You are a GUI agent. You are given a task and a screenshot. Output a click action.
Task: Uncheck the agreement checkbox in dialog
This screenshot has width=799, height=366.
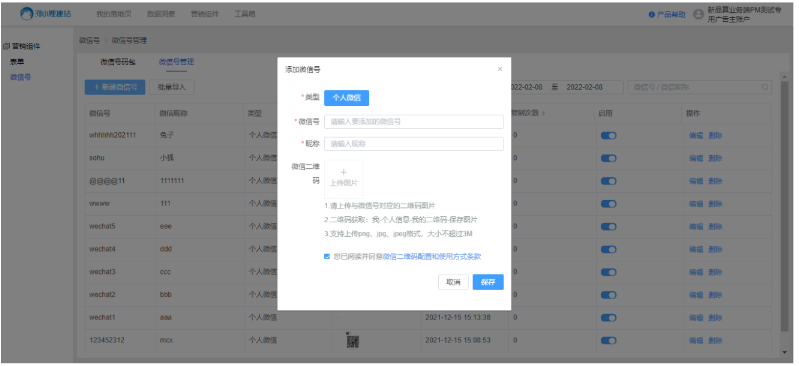[x=327, y=257]
